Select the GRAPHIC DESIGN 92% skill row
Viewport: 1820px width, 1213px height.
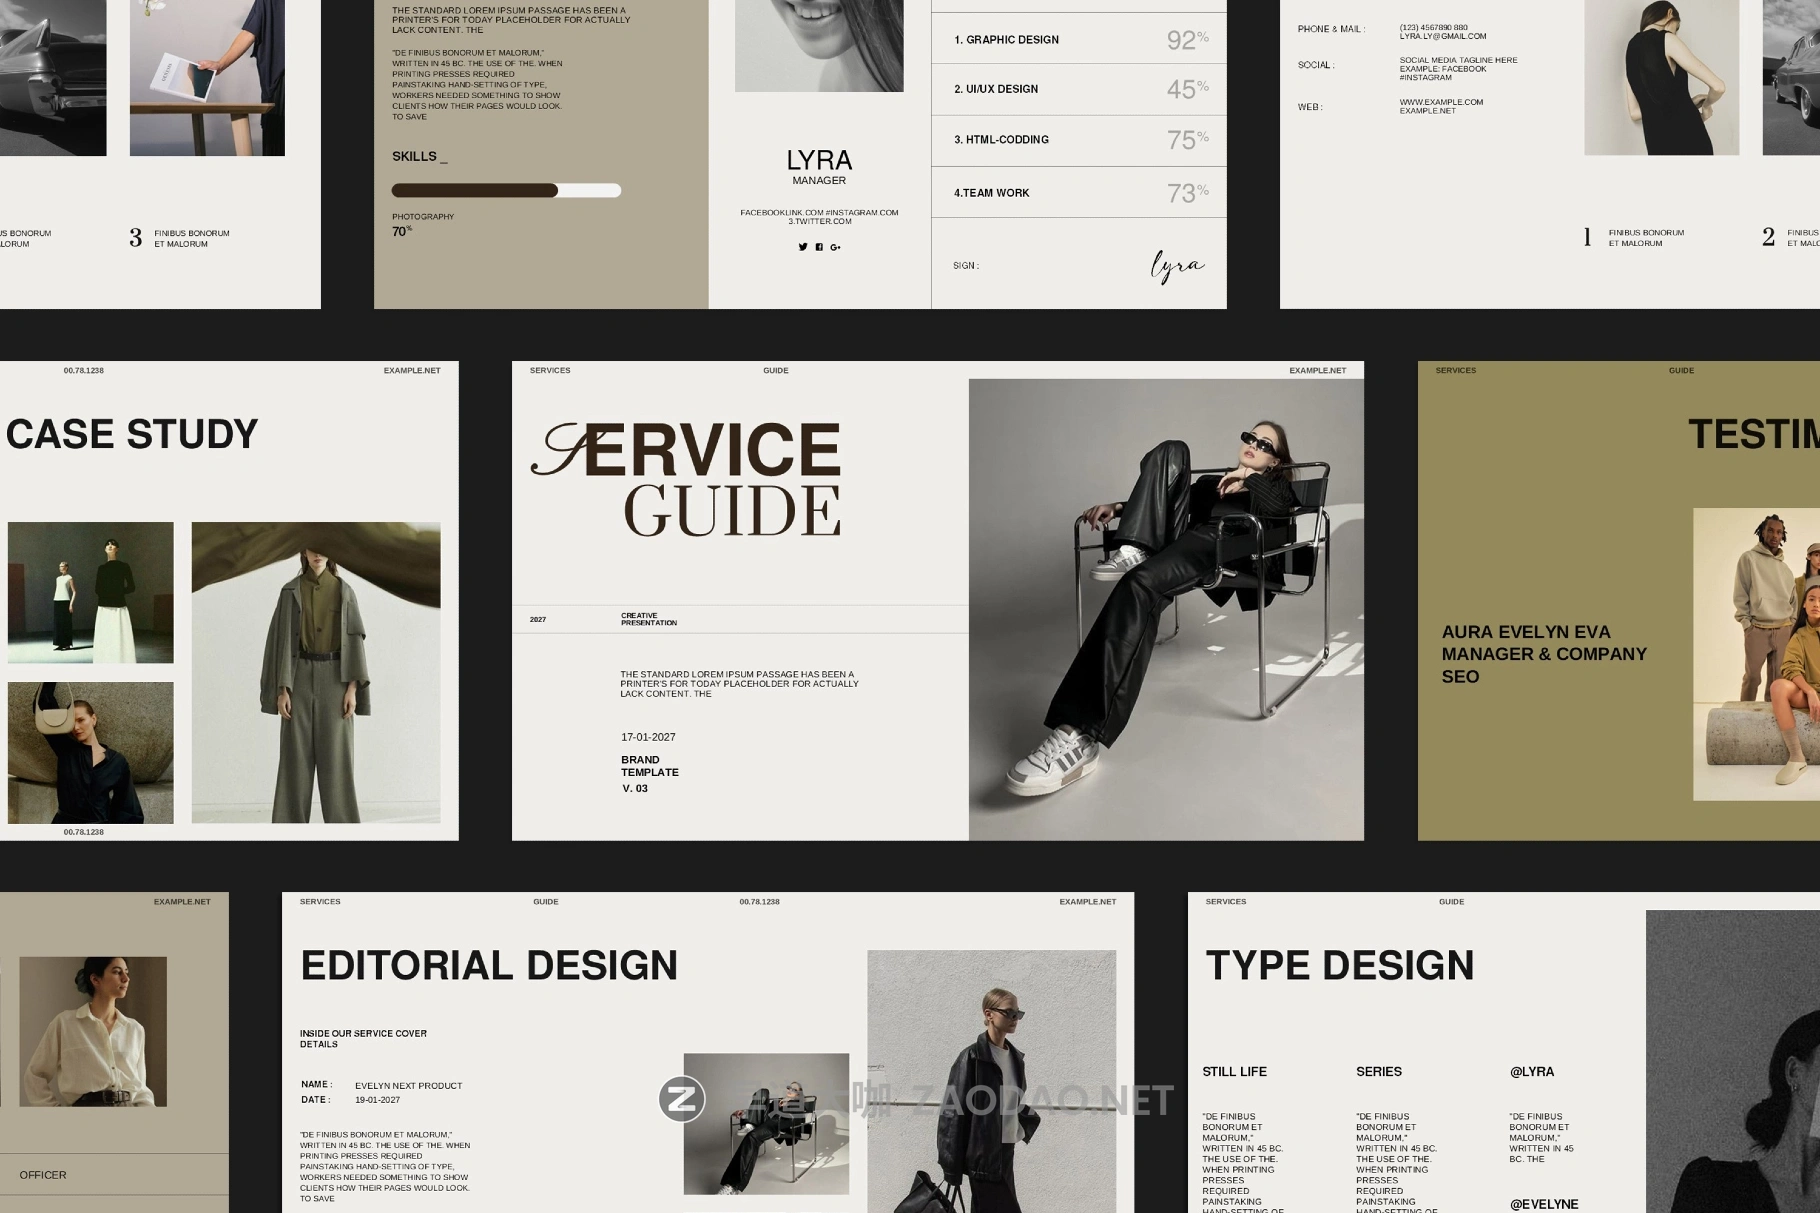[x=1080, y=40]
